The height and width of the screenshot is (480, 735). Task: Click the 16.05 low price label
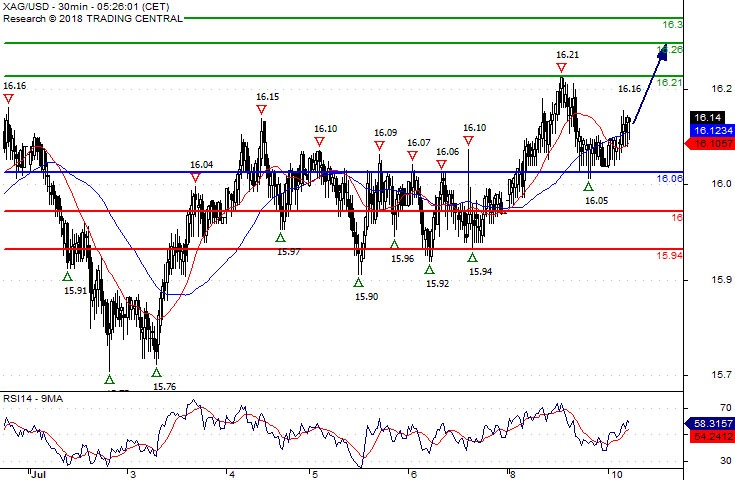click(x=596, y=201)
